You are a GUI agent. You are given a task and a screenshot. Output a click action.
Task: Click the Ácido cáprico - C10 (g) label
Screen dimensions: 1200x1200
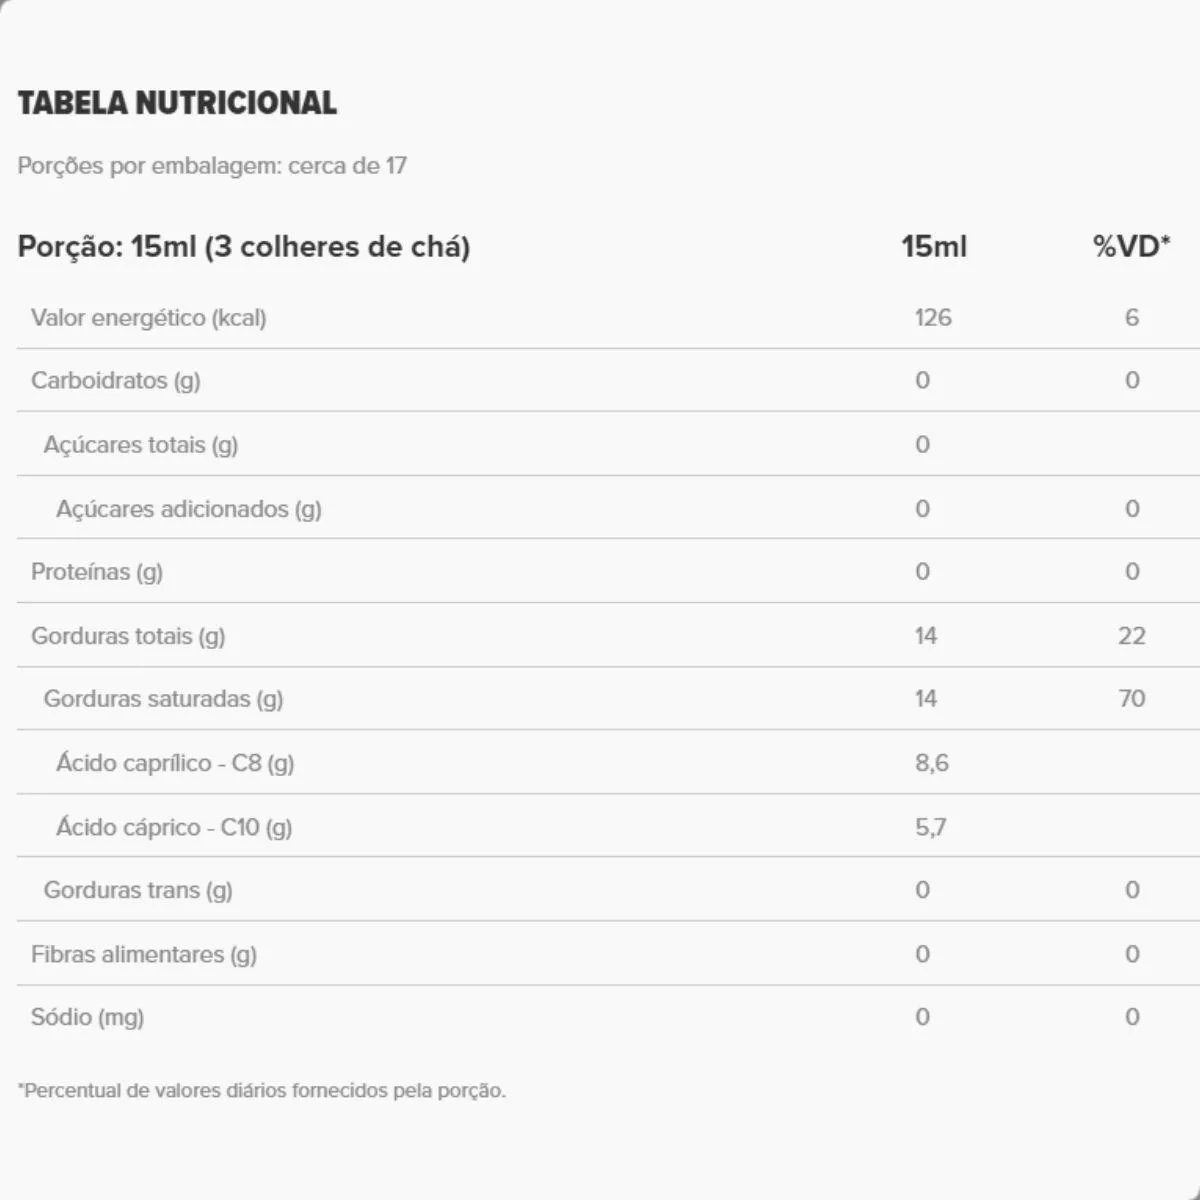[x=174, y=827]
